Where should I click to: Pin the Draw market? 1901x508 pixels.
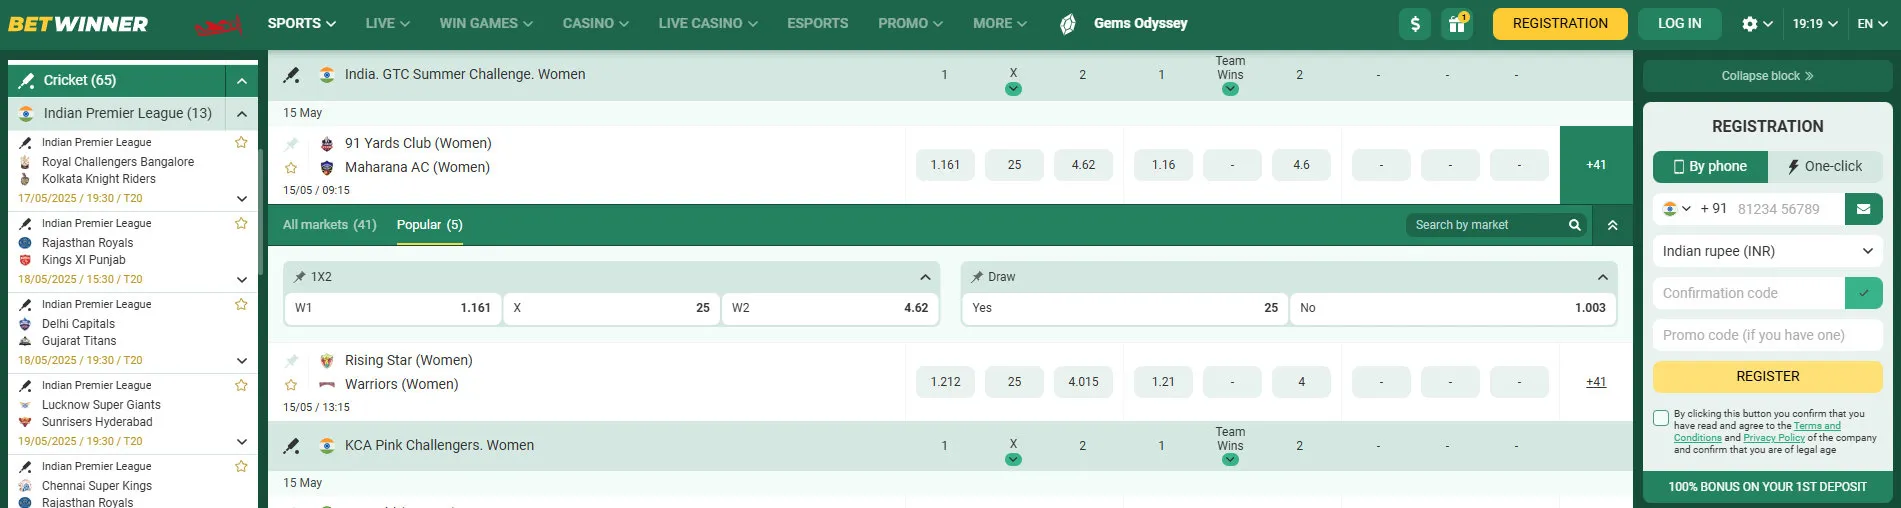coord(977,277)
